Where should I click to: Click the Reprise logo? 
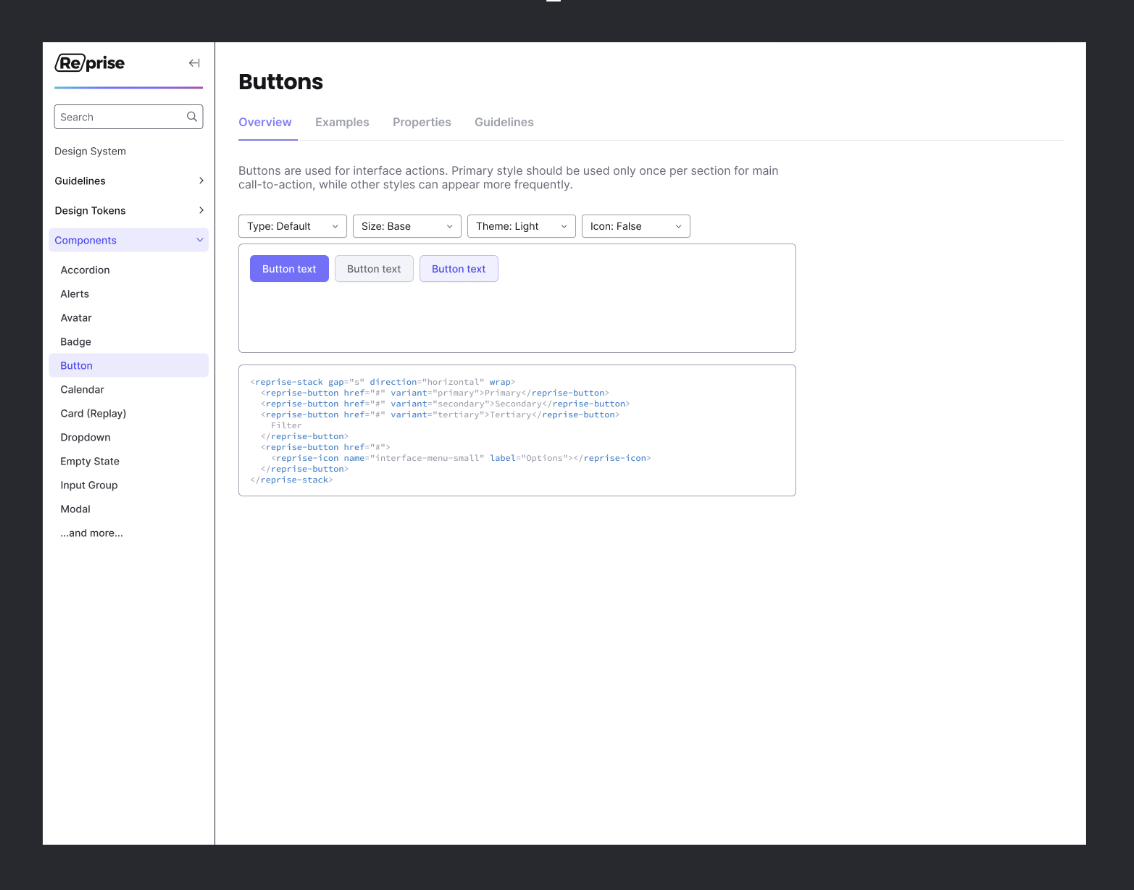90,63
